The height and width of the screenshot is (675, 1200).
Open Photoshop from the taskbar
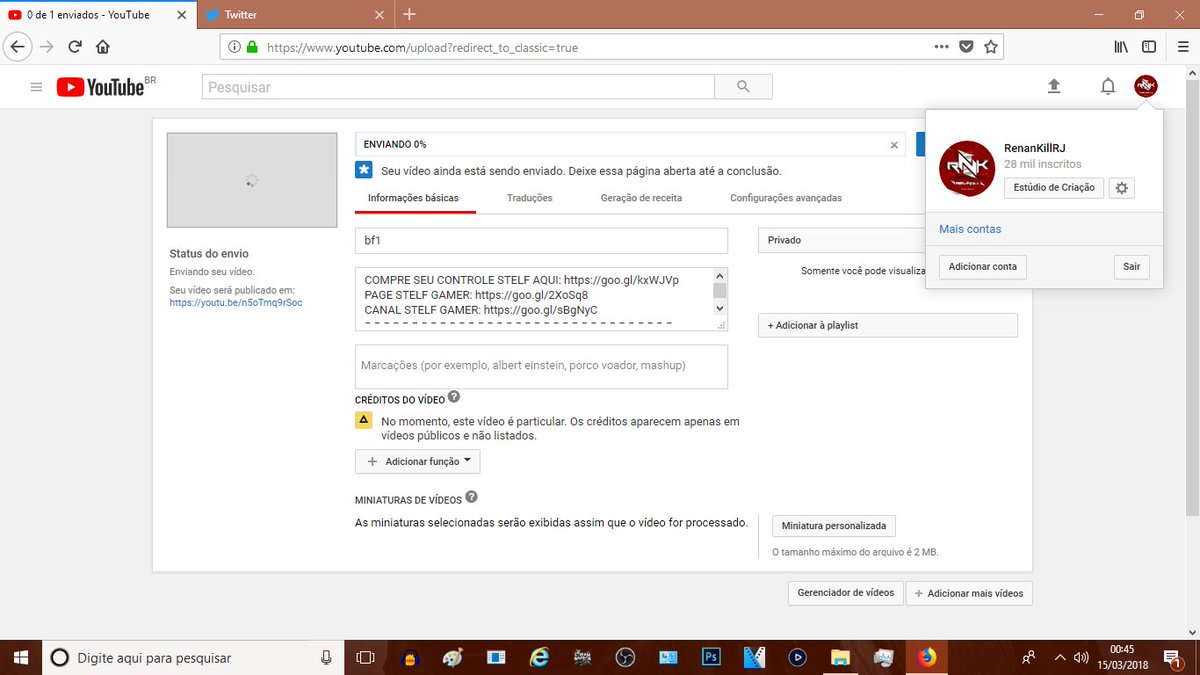point(712,657)
